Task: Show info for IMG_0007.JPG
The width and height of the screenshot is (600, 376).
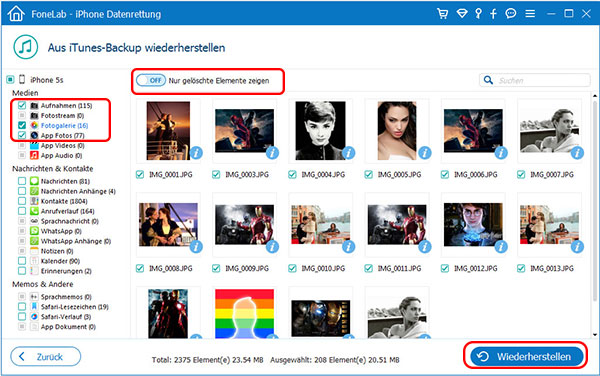Action: tap(577, 153)
